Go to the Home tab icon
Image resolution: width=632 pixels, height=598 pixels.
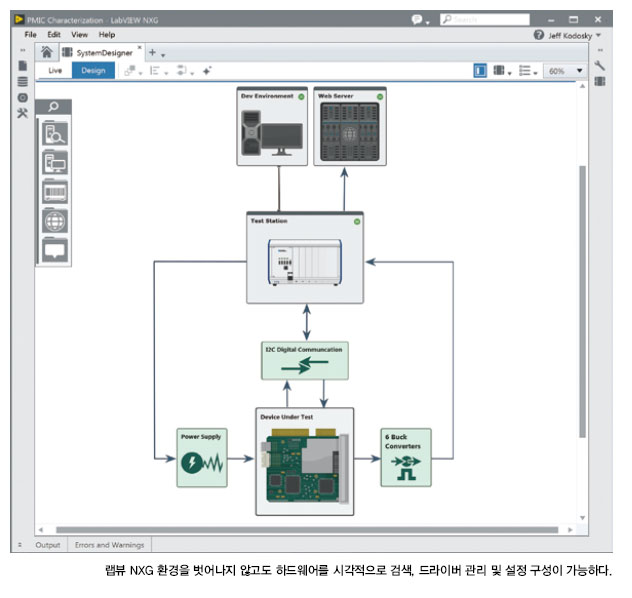tap(46, 52)
